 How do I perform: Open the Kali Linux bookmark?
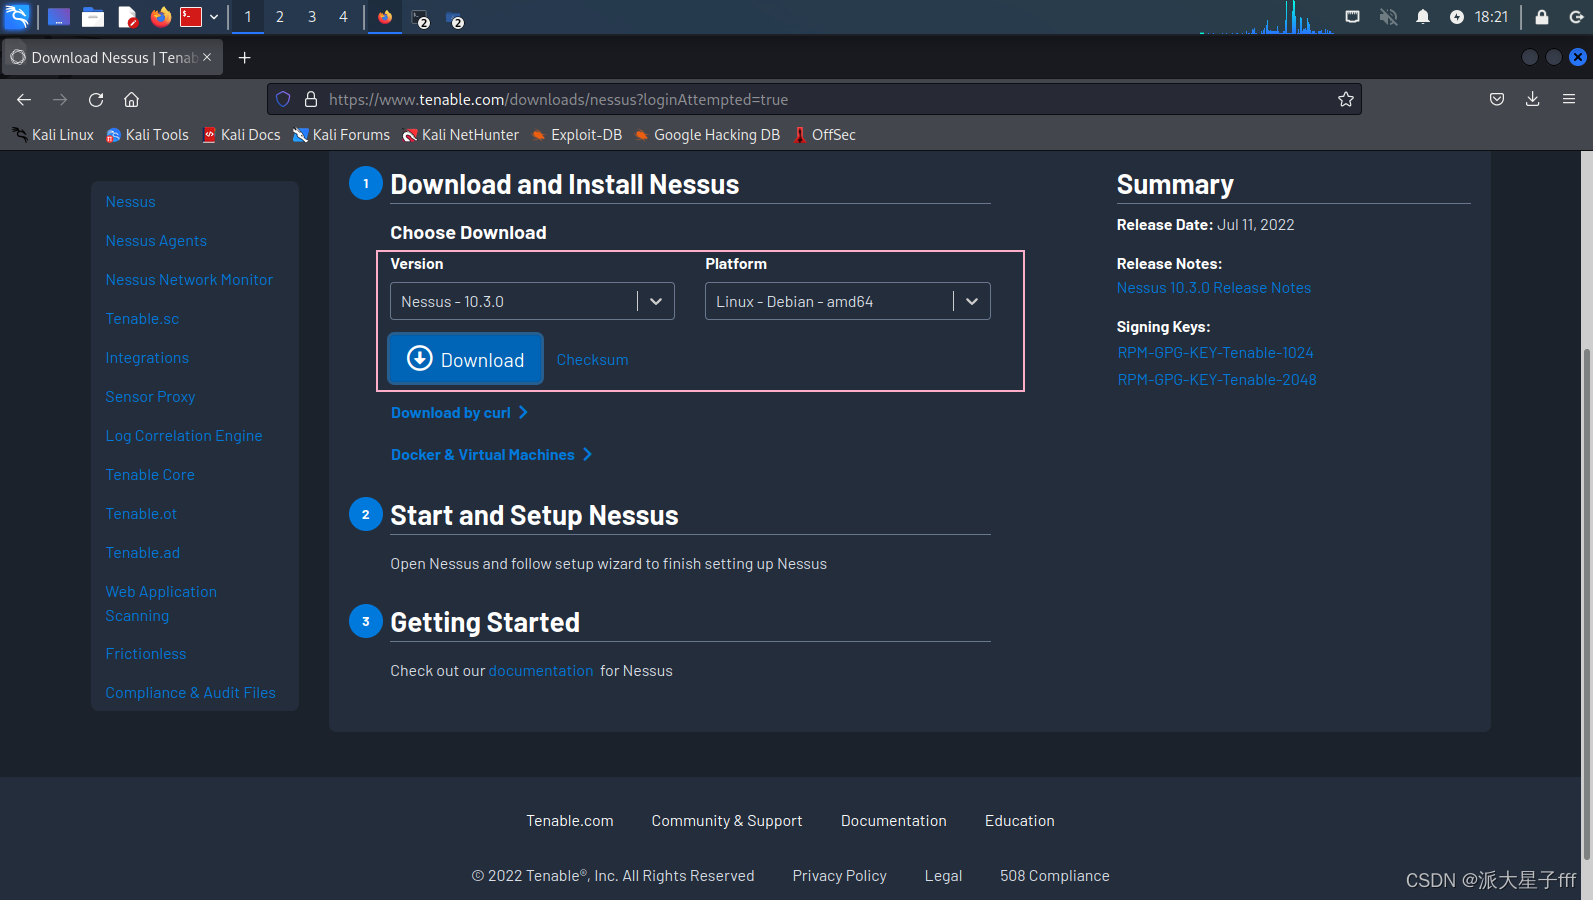53,135
